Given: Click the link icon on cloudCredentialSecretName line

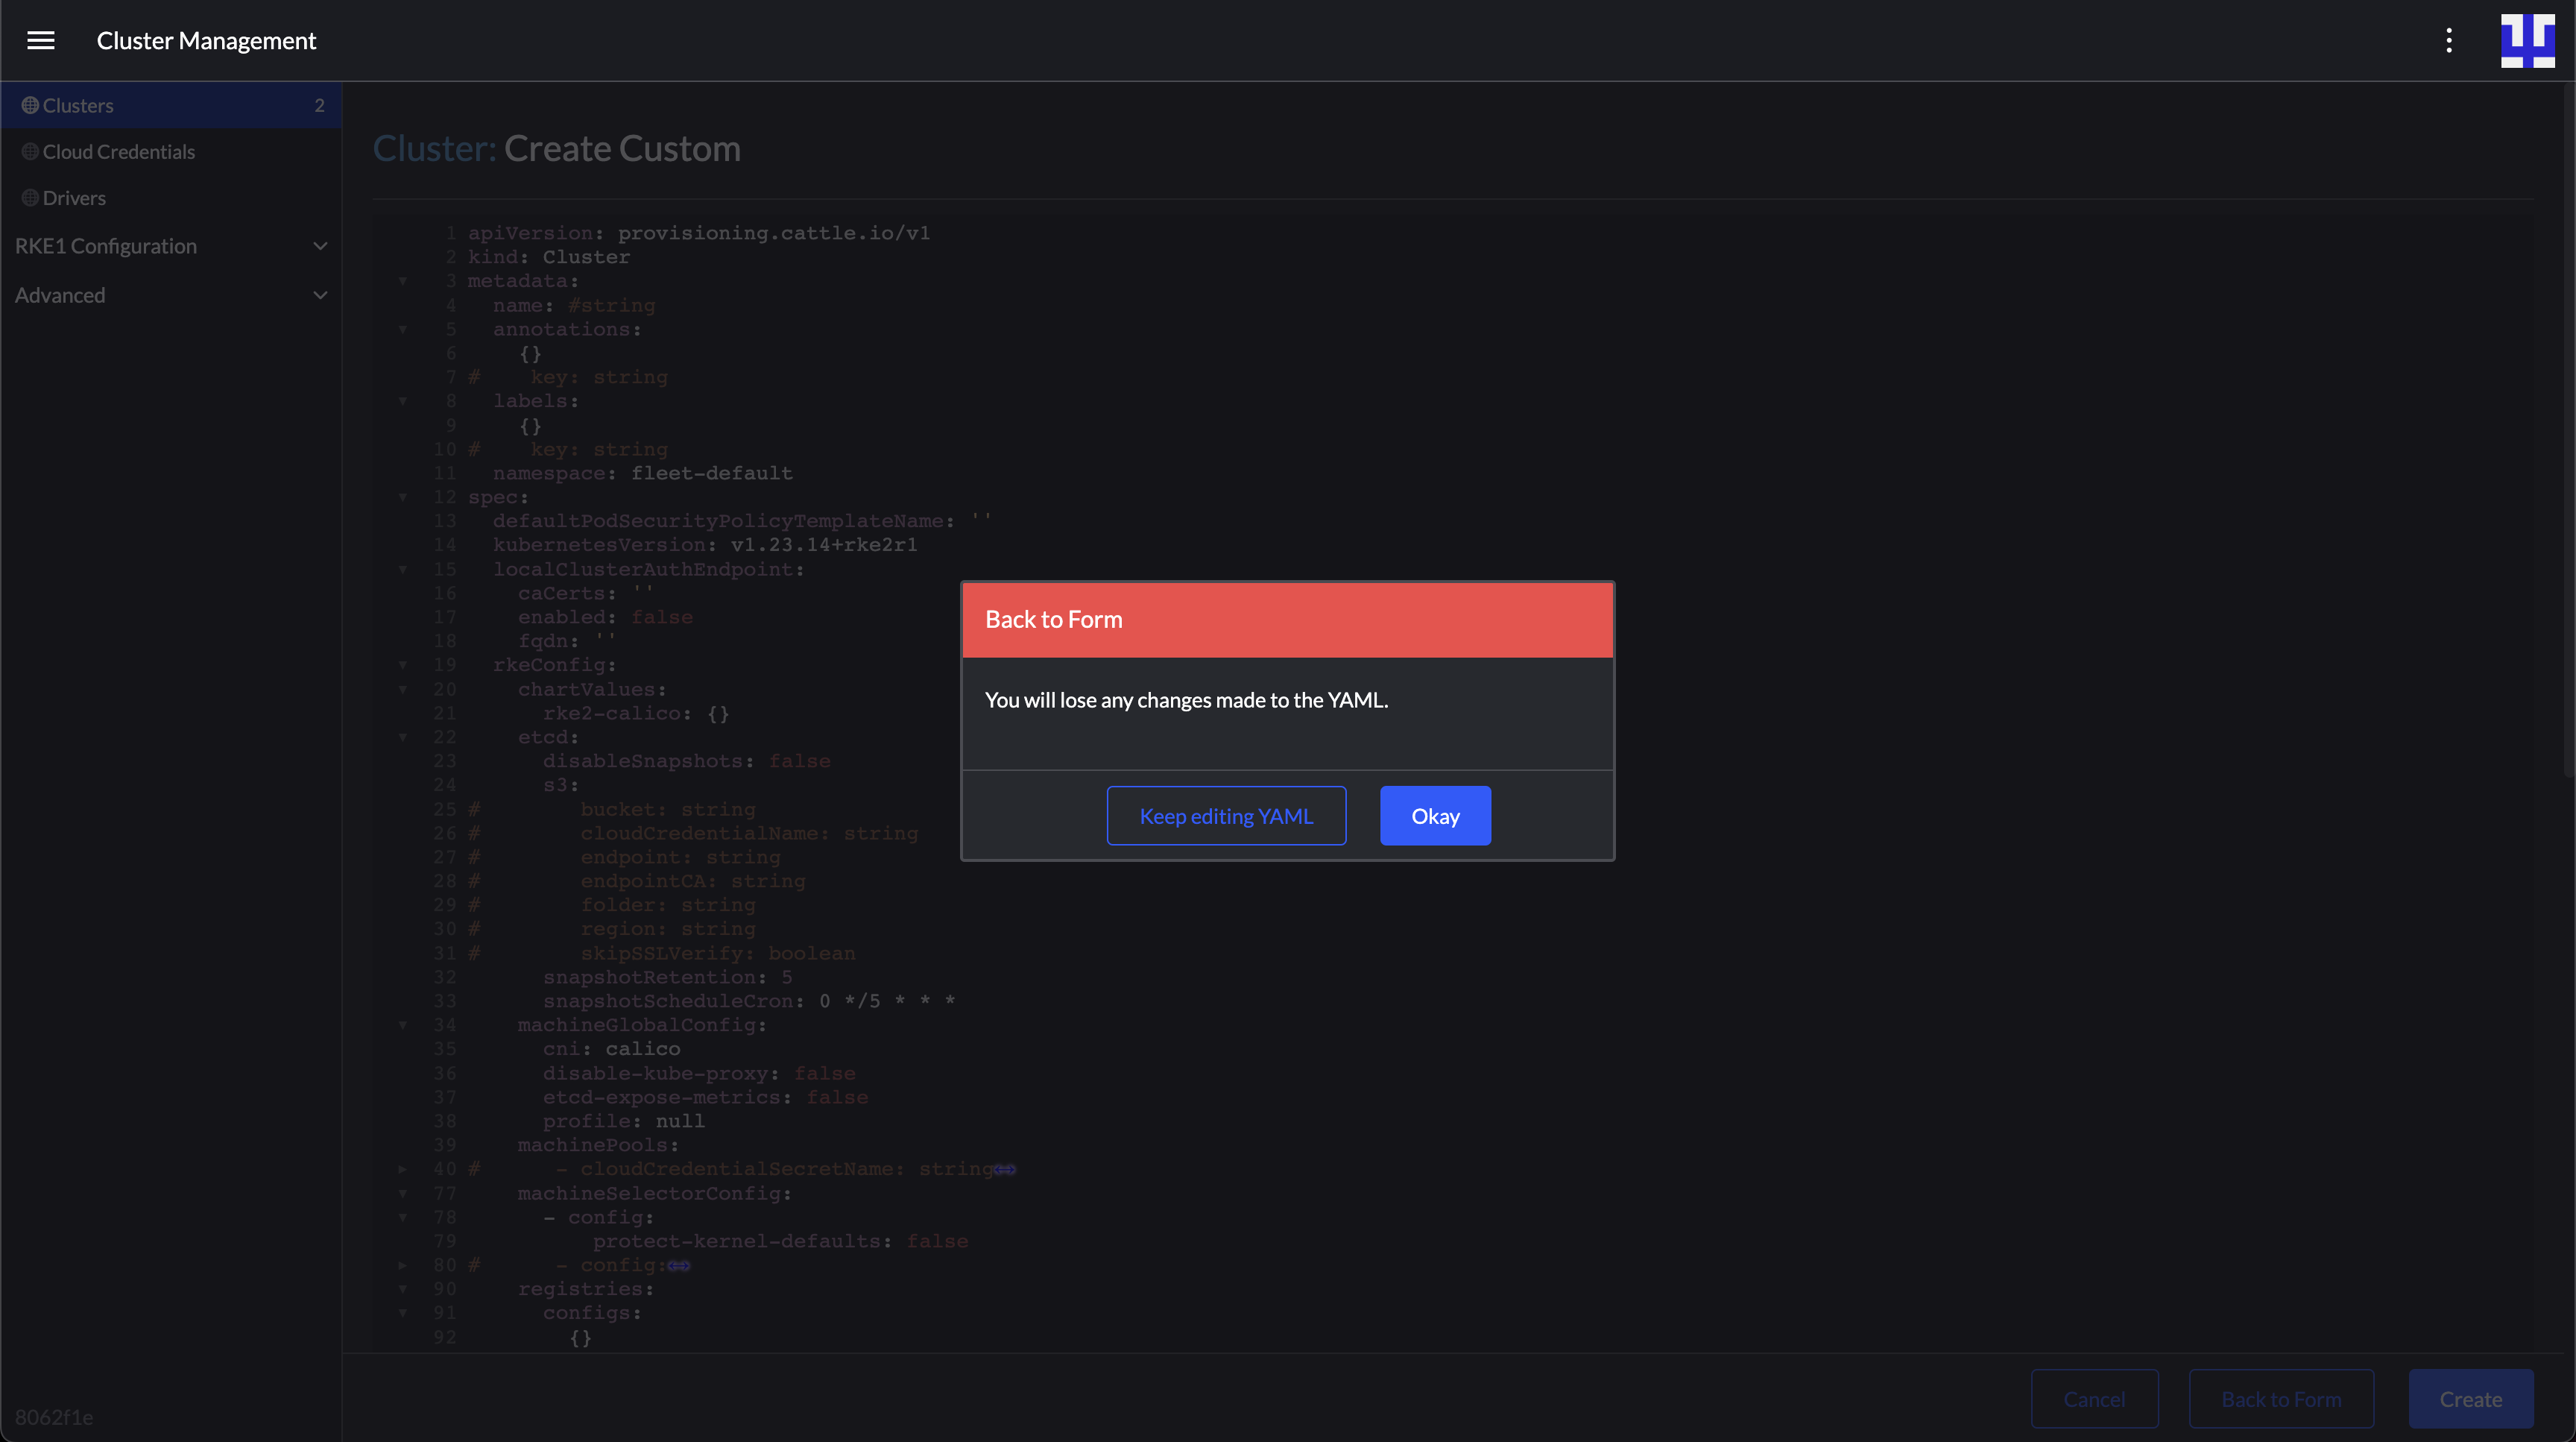Looking at the screenshot, I should 1004,1169.
